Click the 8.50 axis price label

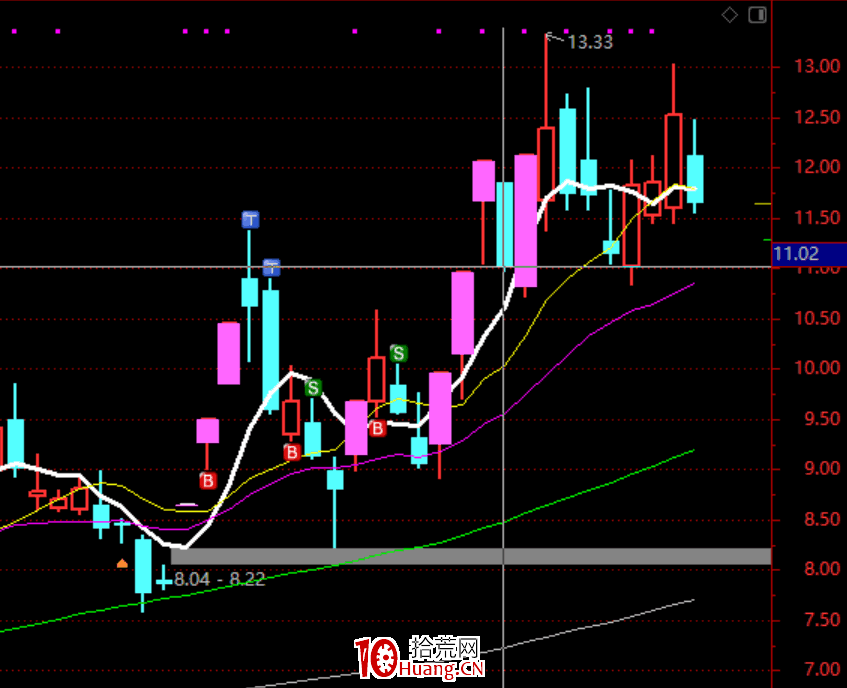822,520
